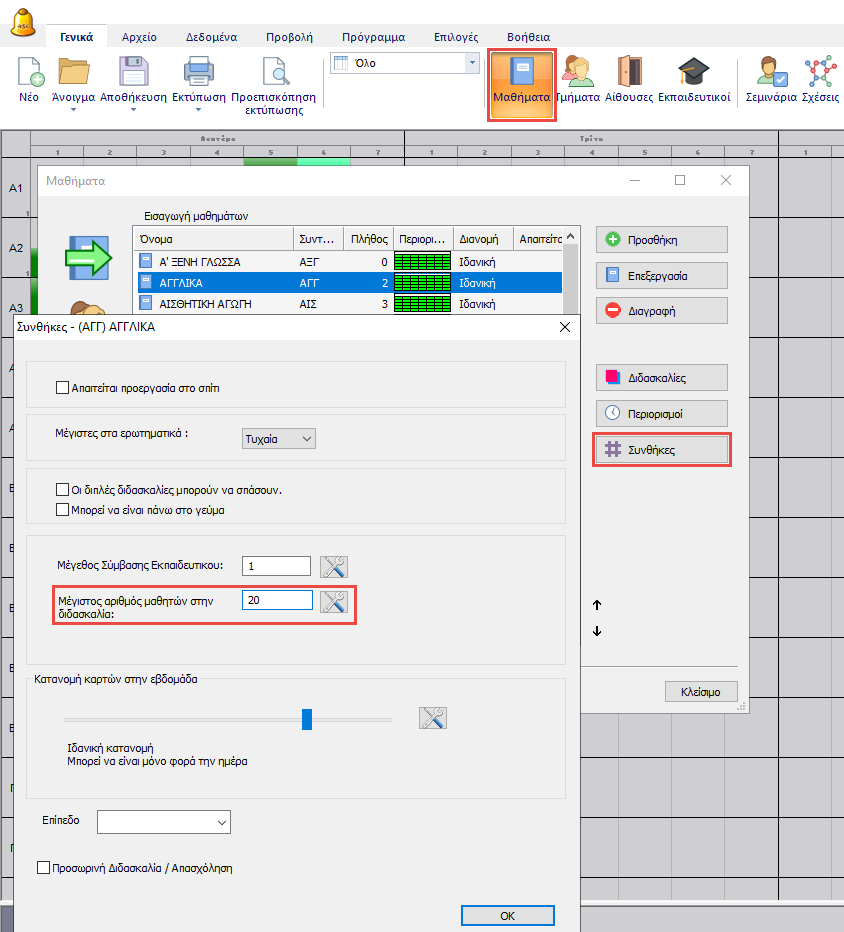The width and height of the screenshot is (844, 932).
Task: Click the max students per lesson field
Action: 277,600
